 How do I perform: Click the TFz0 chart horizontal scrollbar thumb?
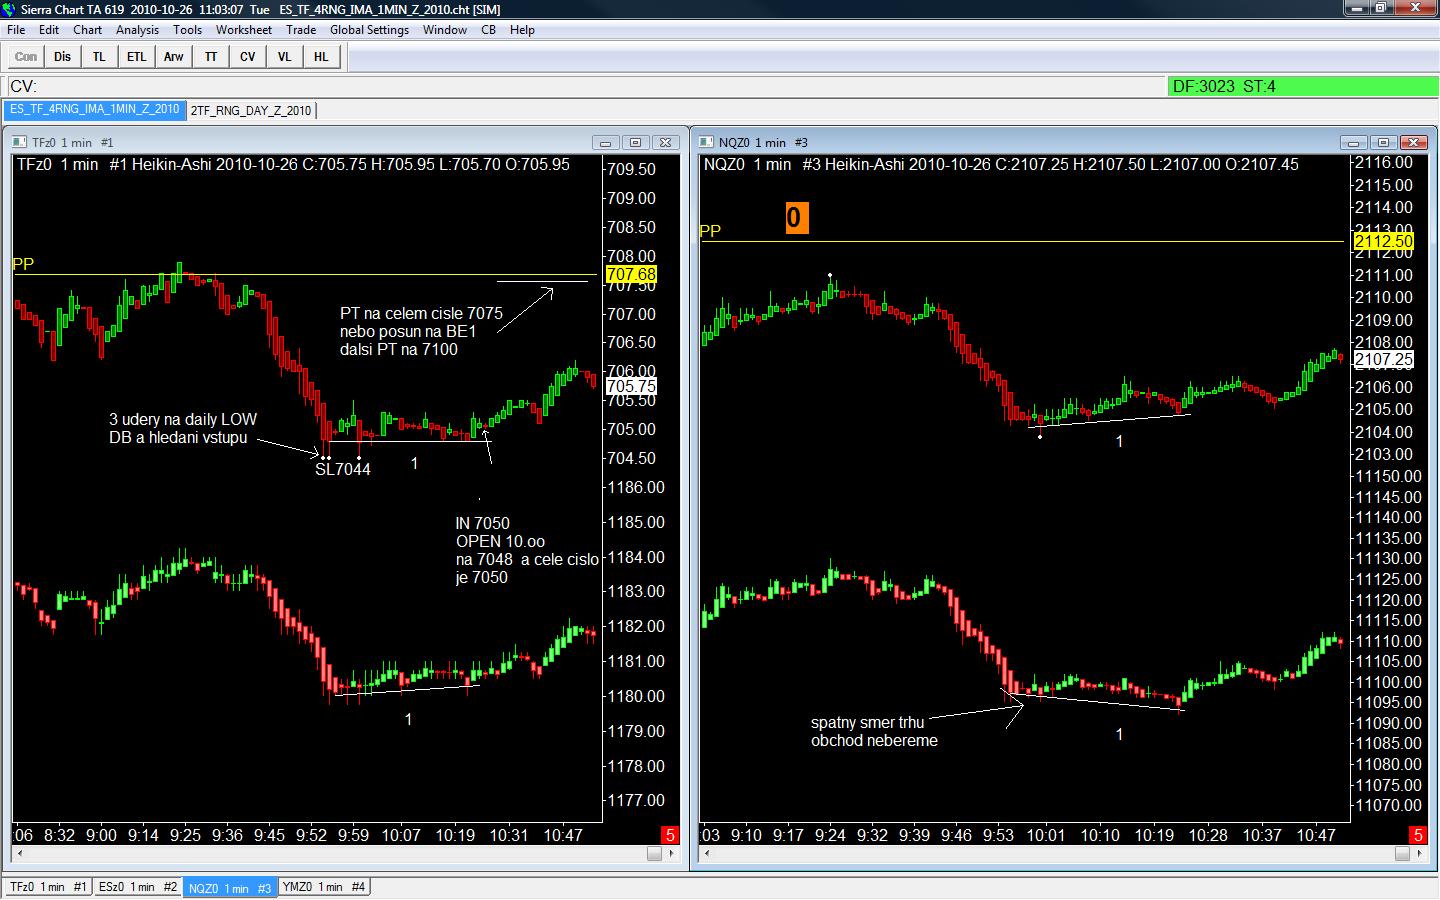654,854
